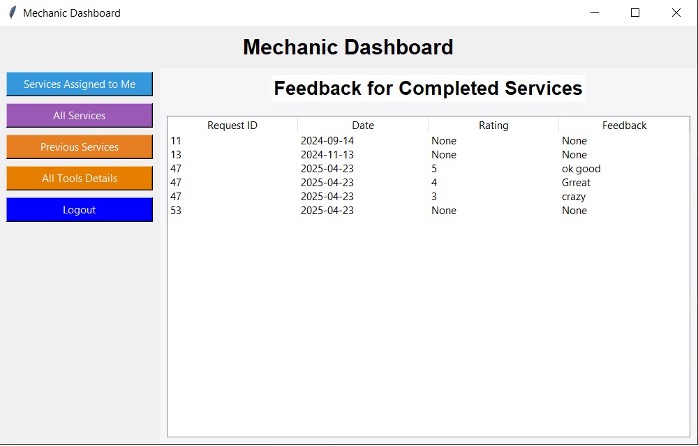View All Tools Details

tap(79, 178)
